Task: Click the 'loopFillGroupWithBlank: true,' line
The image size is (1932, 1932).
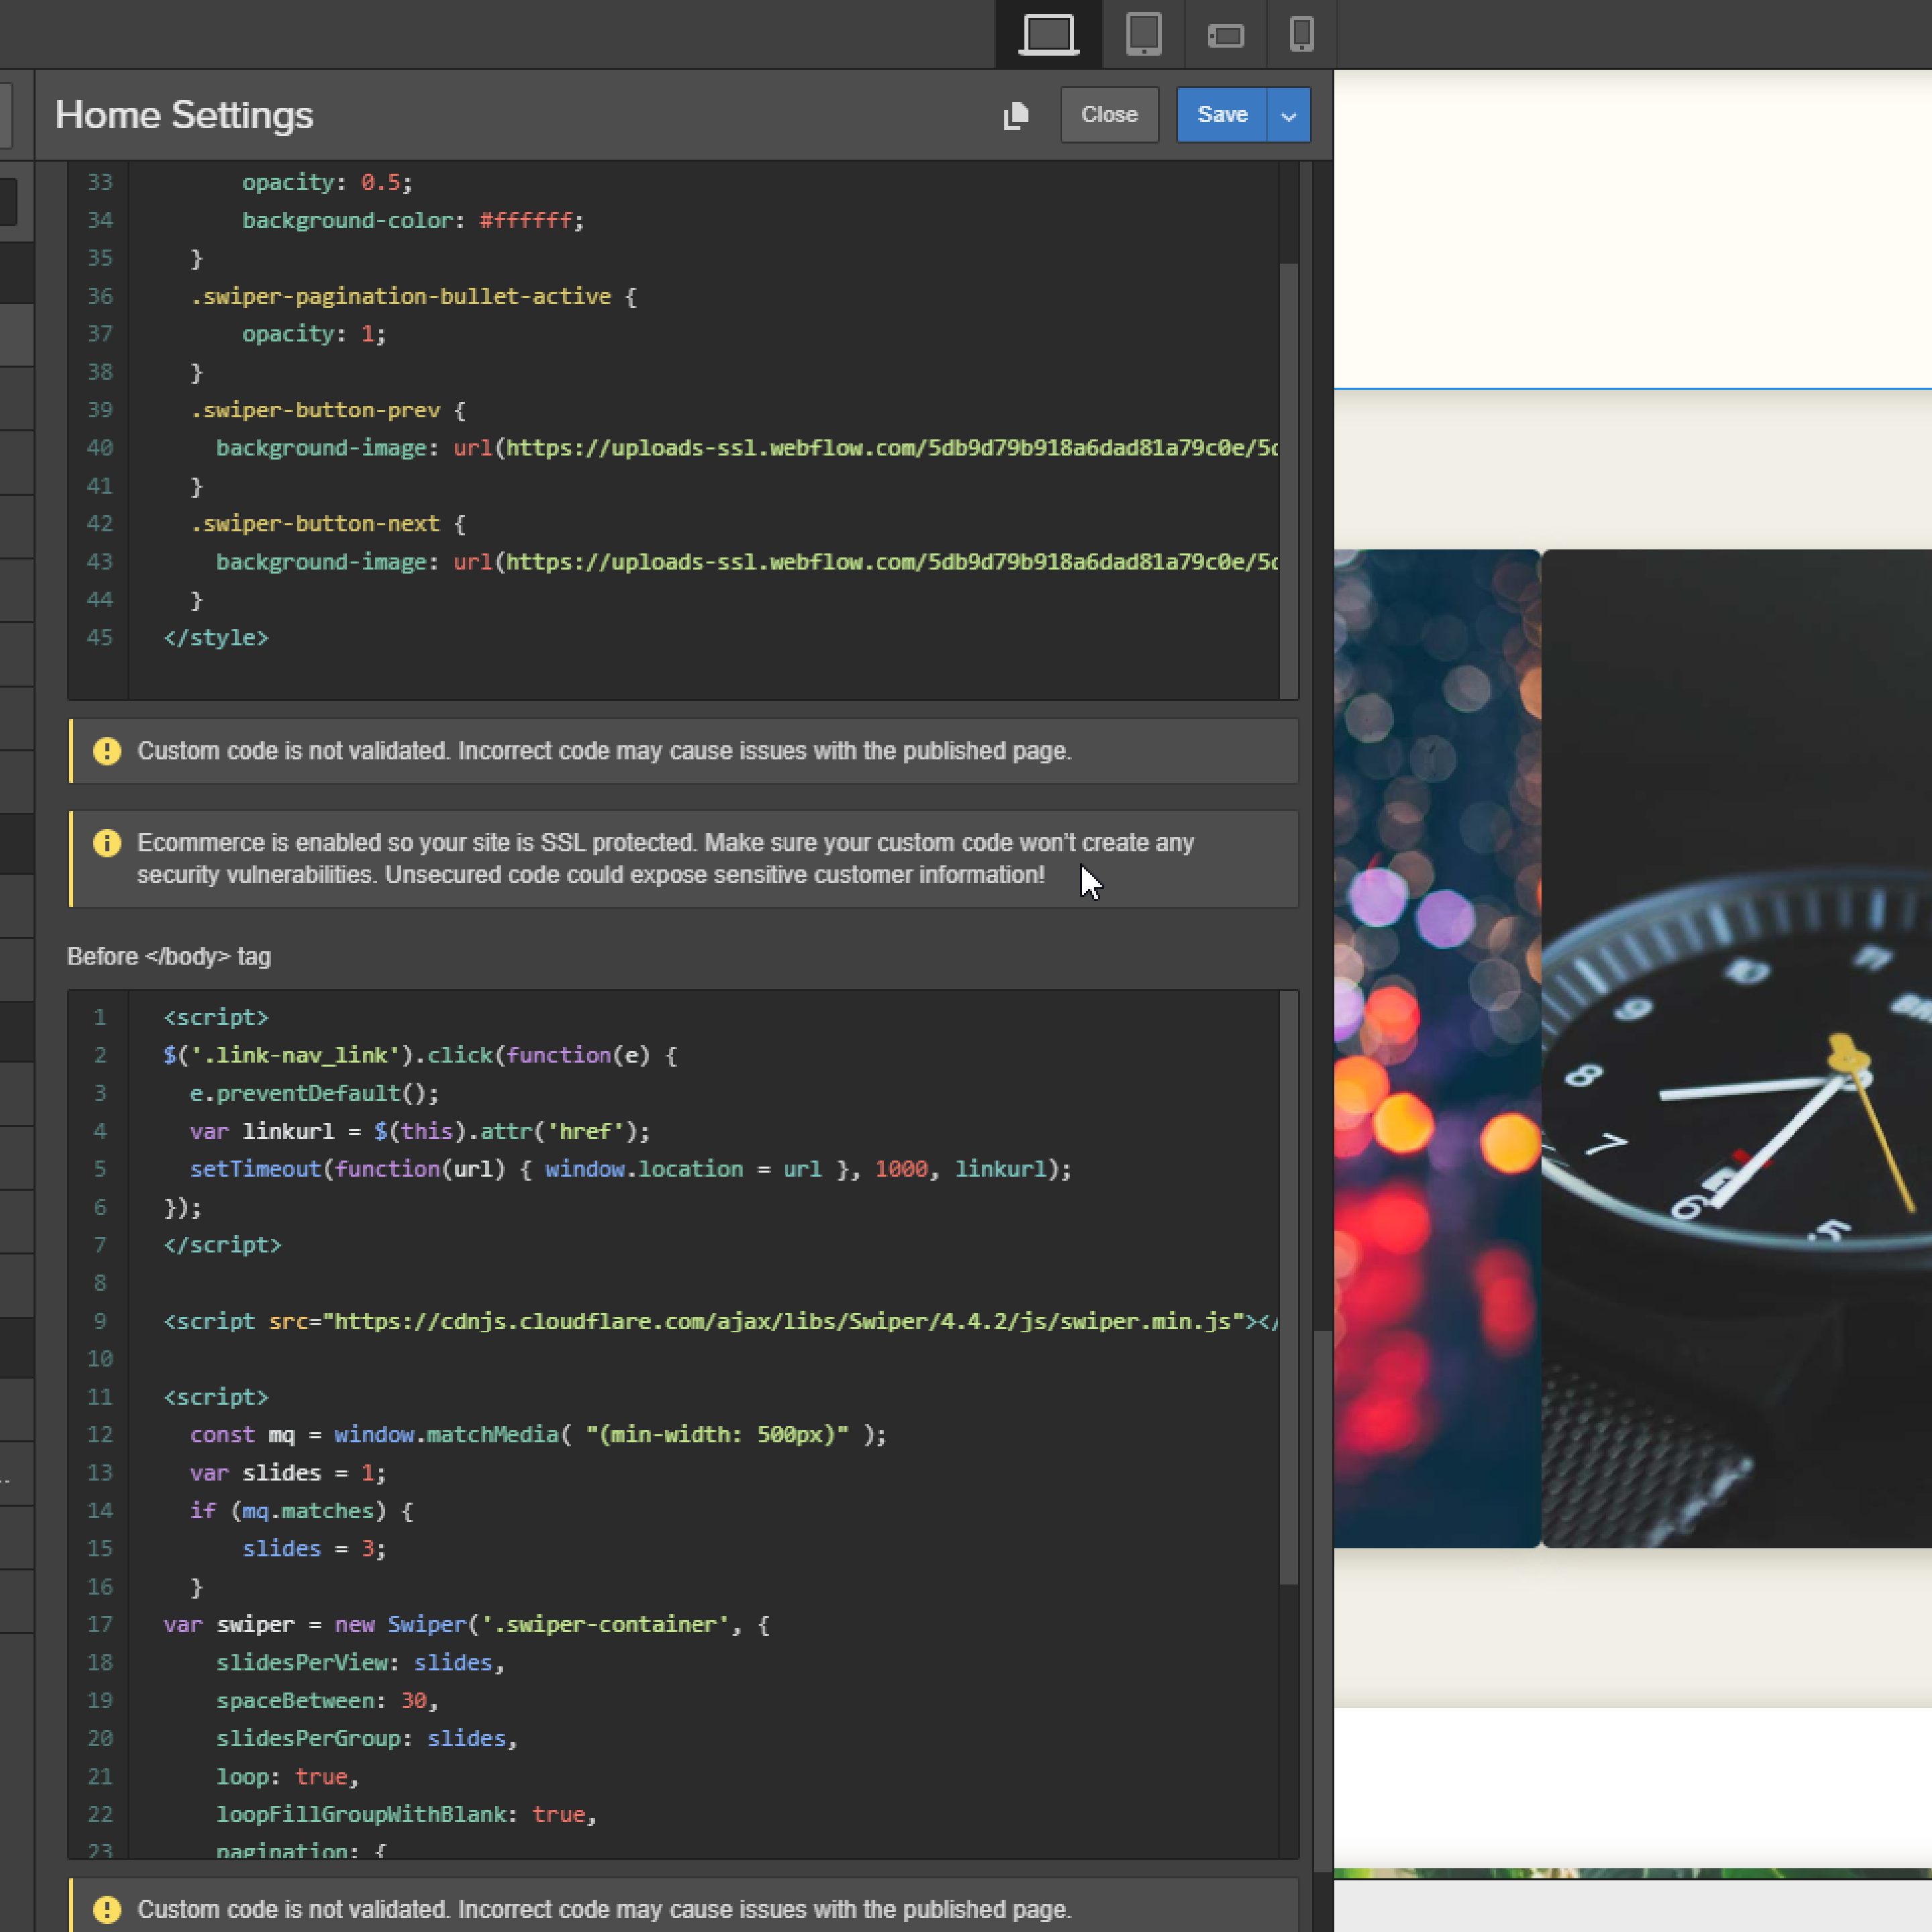Action: pyautogui.click(x=406, y=1815)
